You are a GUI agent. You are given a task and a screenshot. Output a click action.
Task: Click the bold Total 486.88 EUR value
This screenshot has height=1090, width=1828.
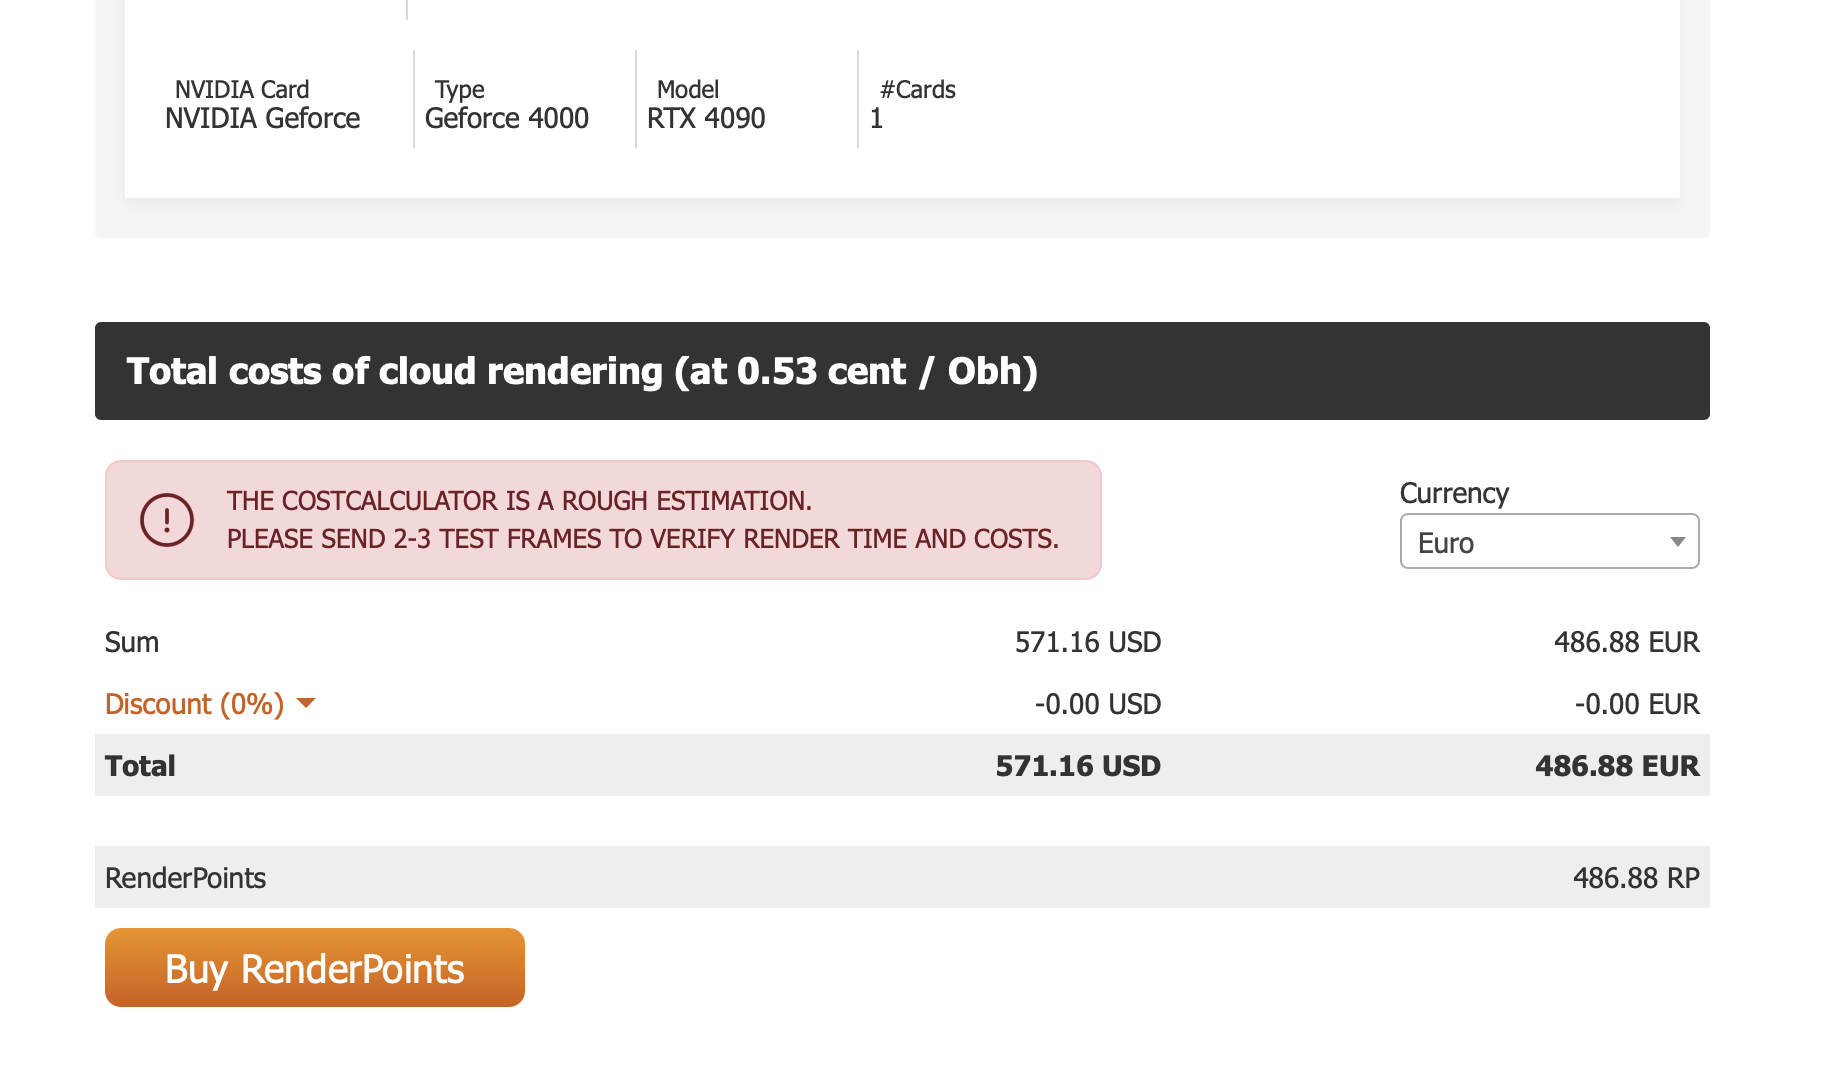pyautogui.click(x=1616, y=766)
